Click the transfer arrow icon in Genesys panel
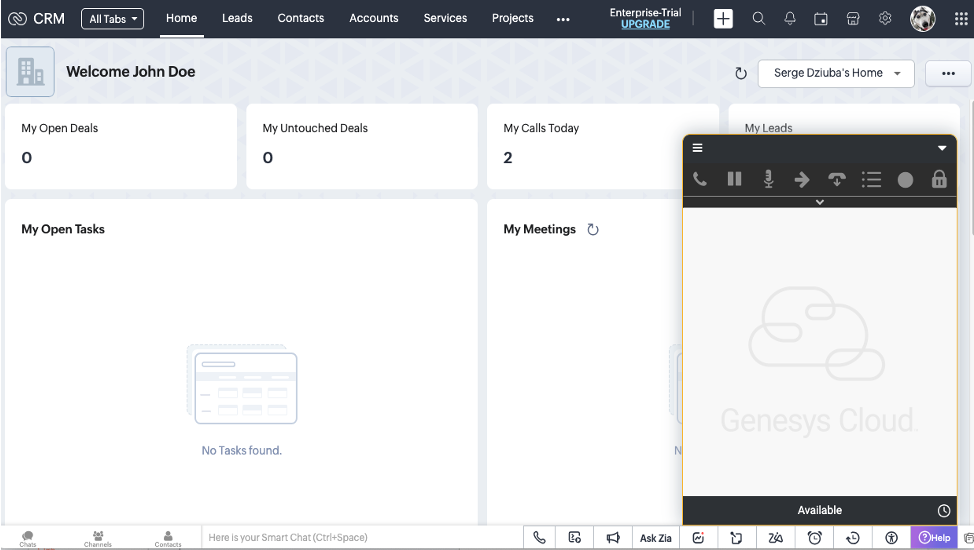The width and height of the screenshot is (974, 550). pyautogui.click(x=802, y=180)
